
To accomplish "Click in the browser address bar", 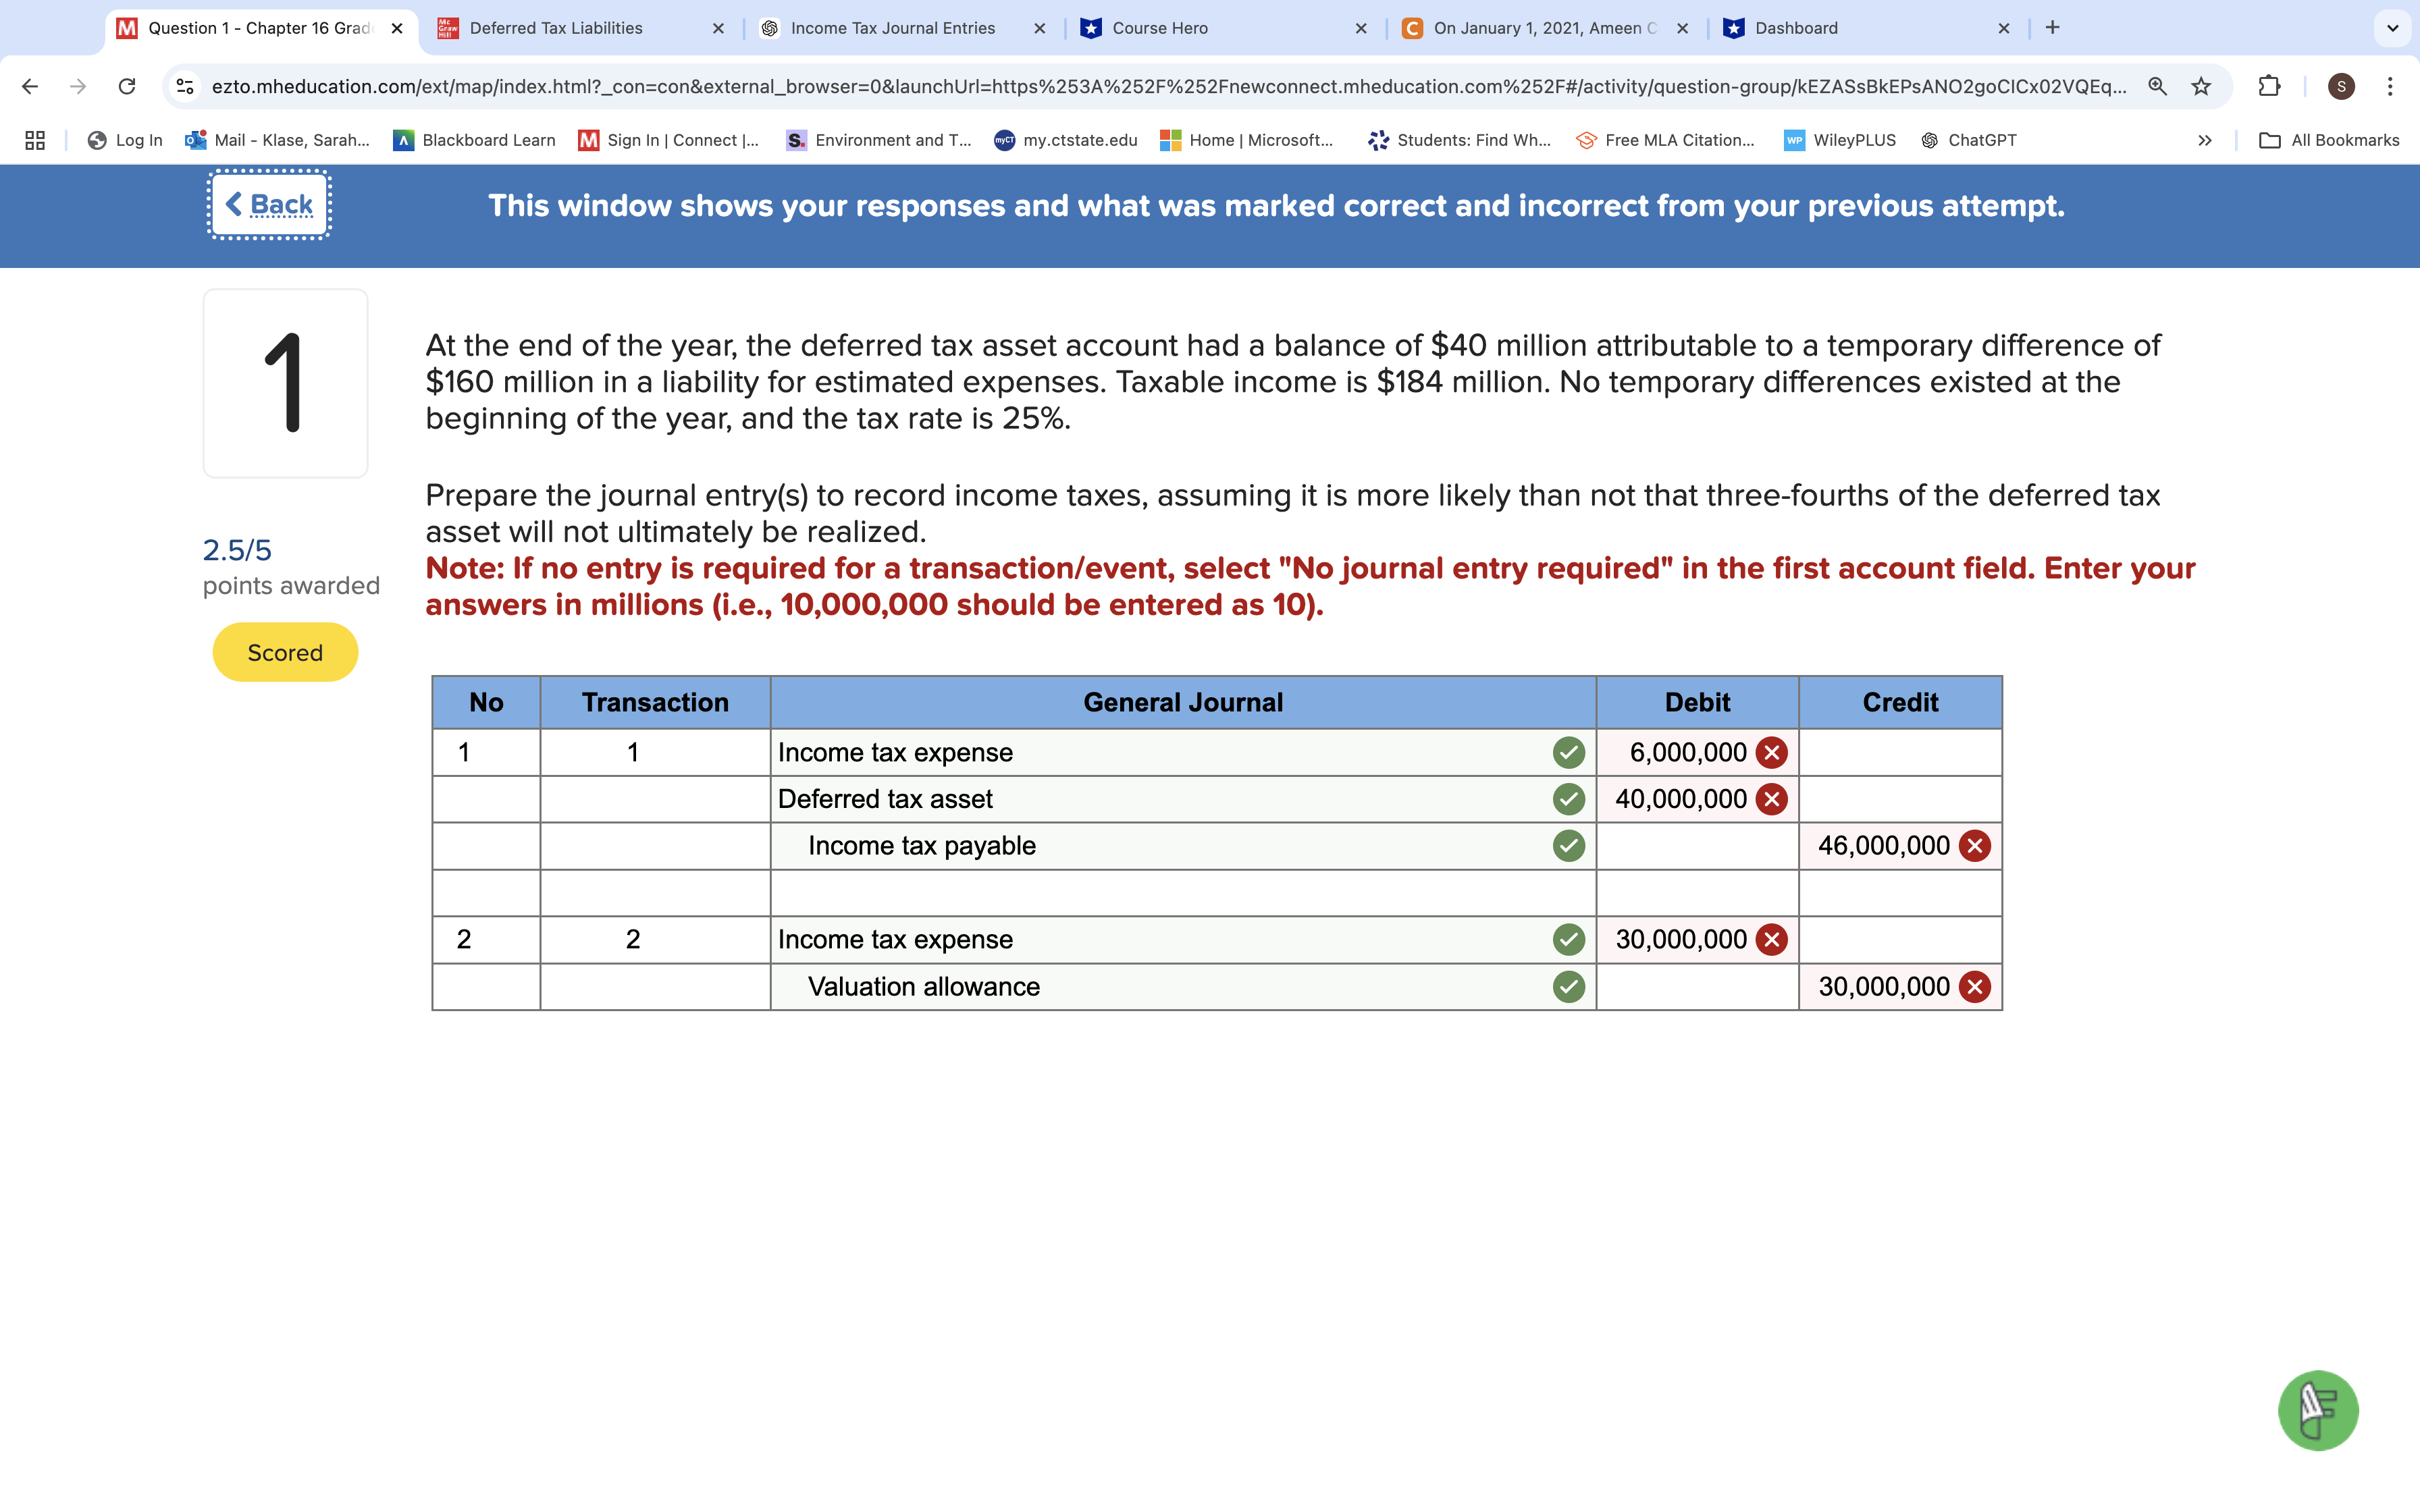I will (1100, 86).
